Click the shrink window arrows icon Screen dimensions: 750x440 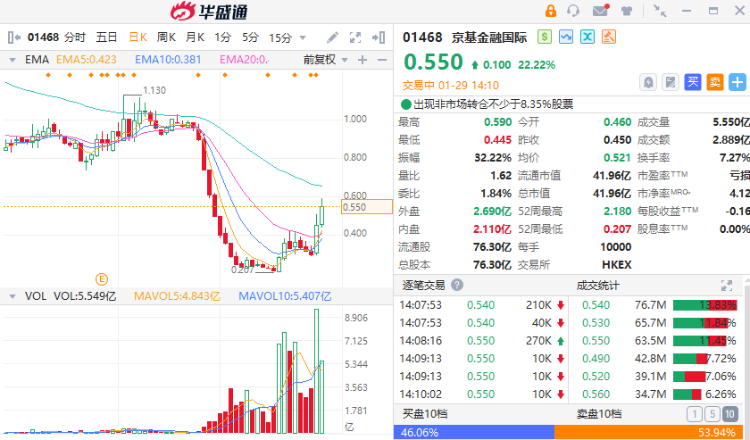660,11
